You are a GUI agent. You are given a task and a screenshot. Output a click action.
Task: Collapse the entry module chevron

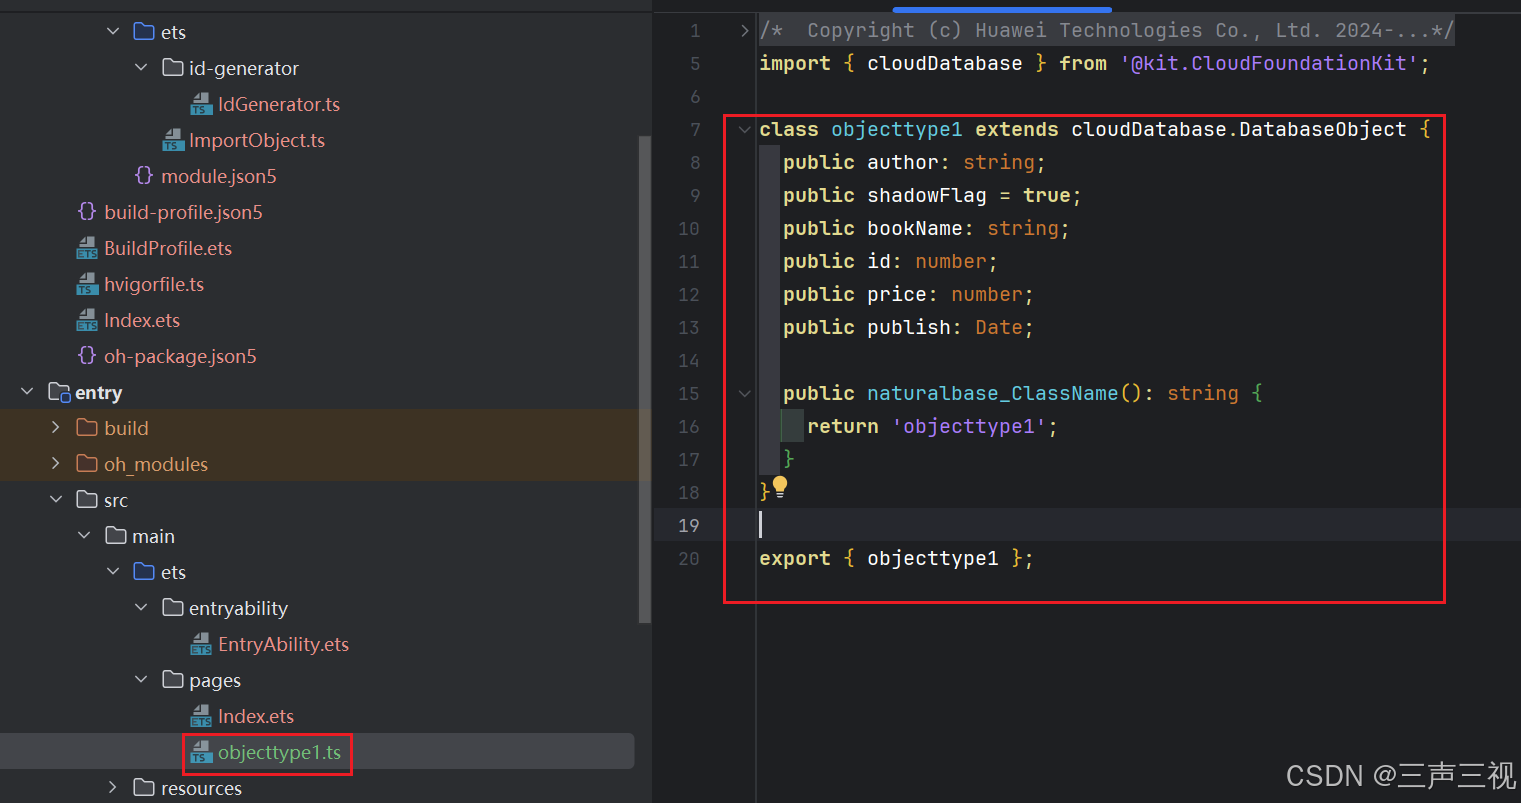click(x=27, y=392)
